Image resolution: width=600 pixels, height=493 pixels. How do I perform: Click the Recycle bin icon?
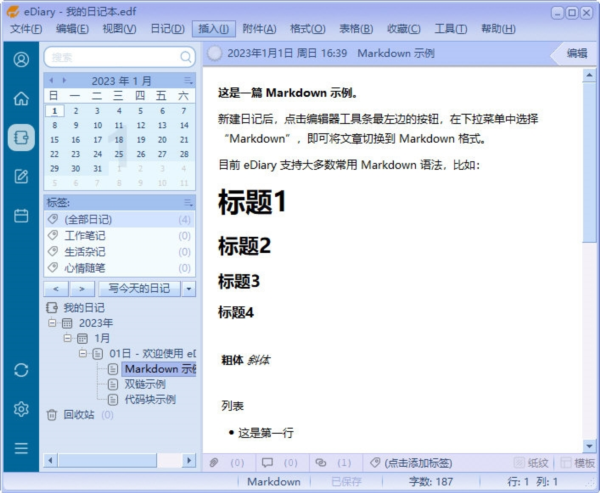tap(52, 415)
